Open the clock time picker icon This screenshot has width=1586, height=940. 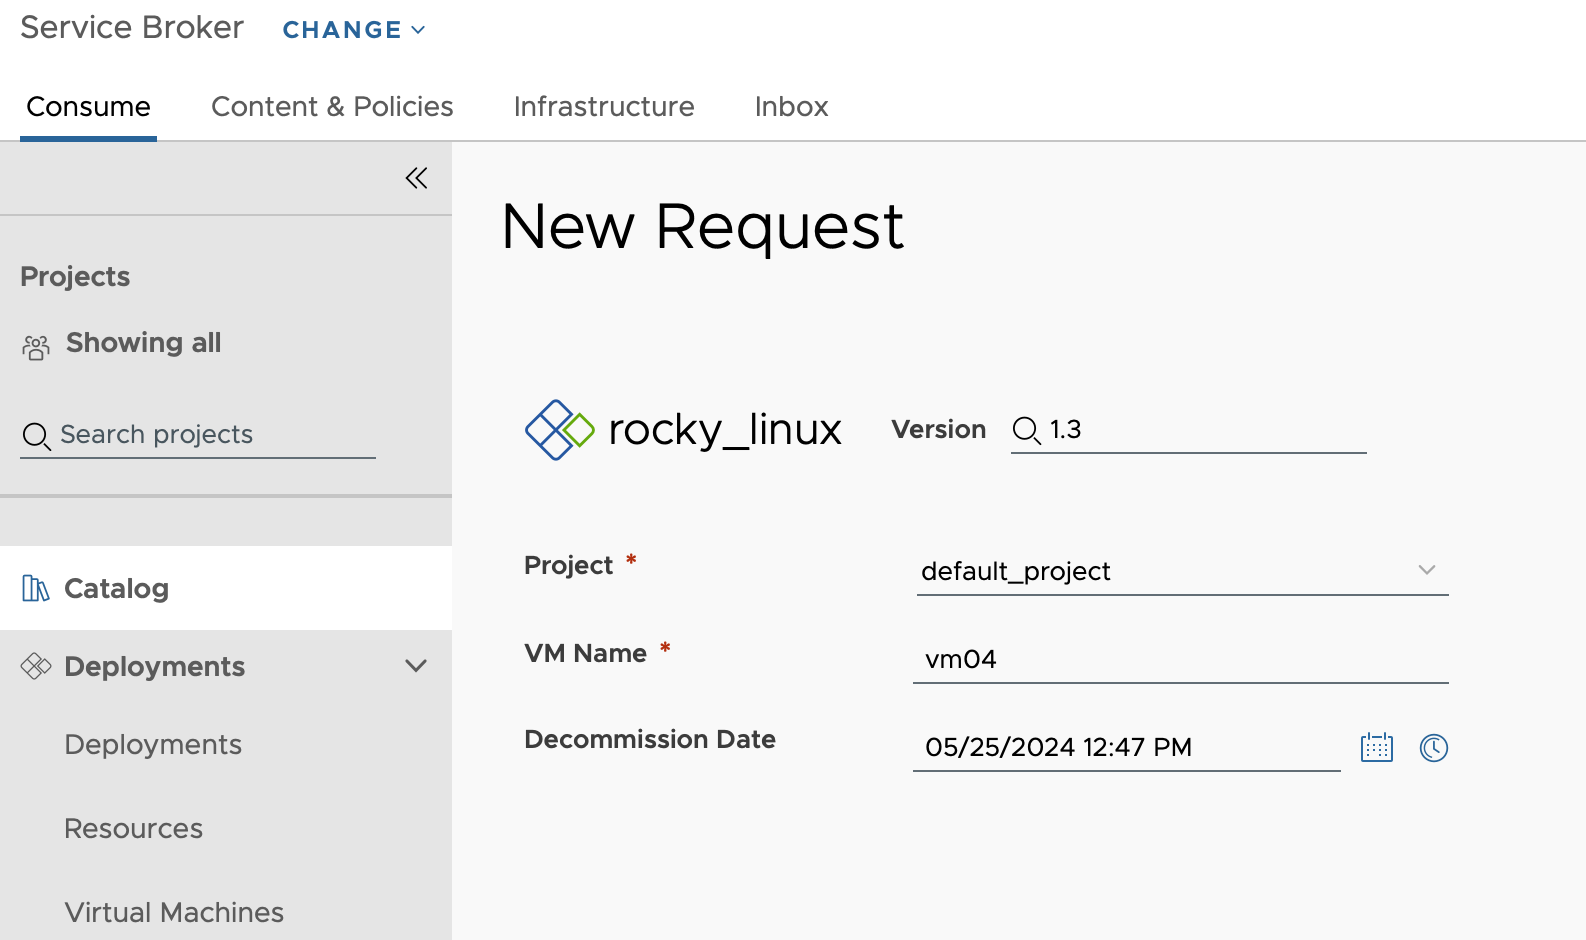[1434, 747]
